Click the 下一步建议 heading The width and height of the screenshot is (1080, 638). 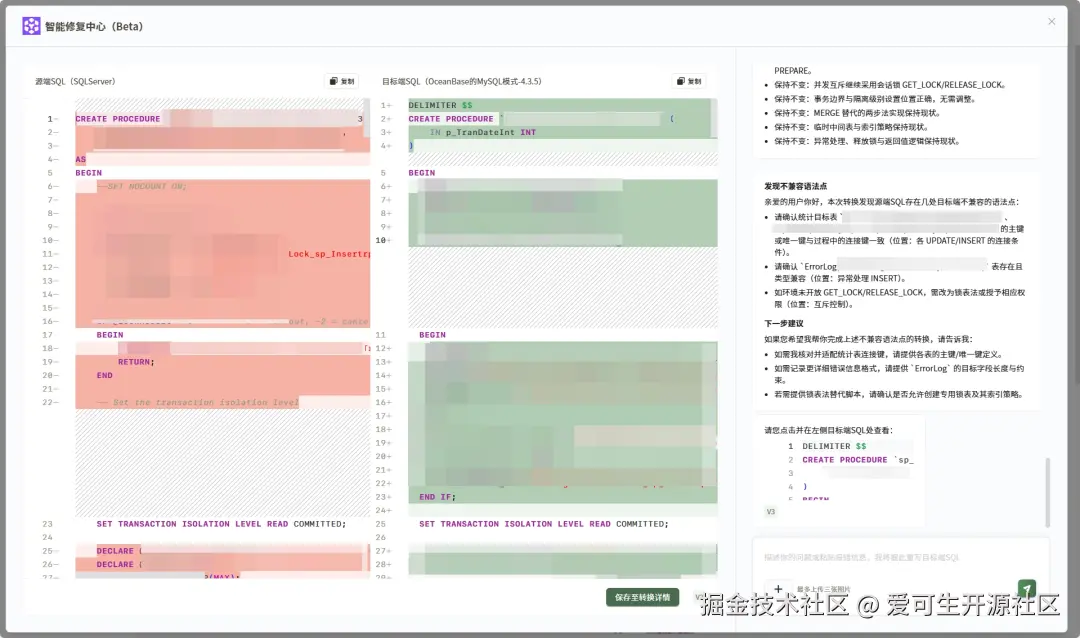point(784,323)
